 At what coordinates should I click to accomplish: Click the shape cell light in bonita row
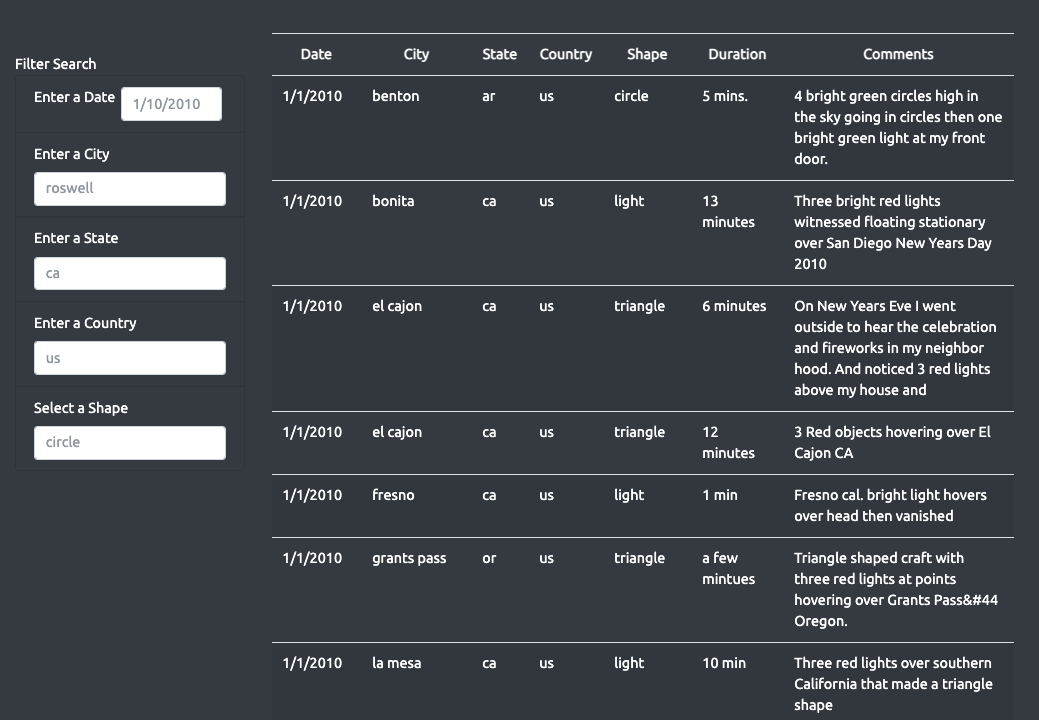point(629,201)
